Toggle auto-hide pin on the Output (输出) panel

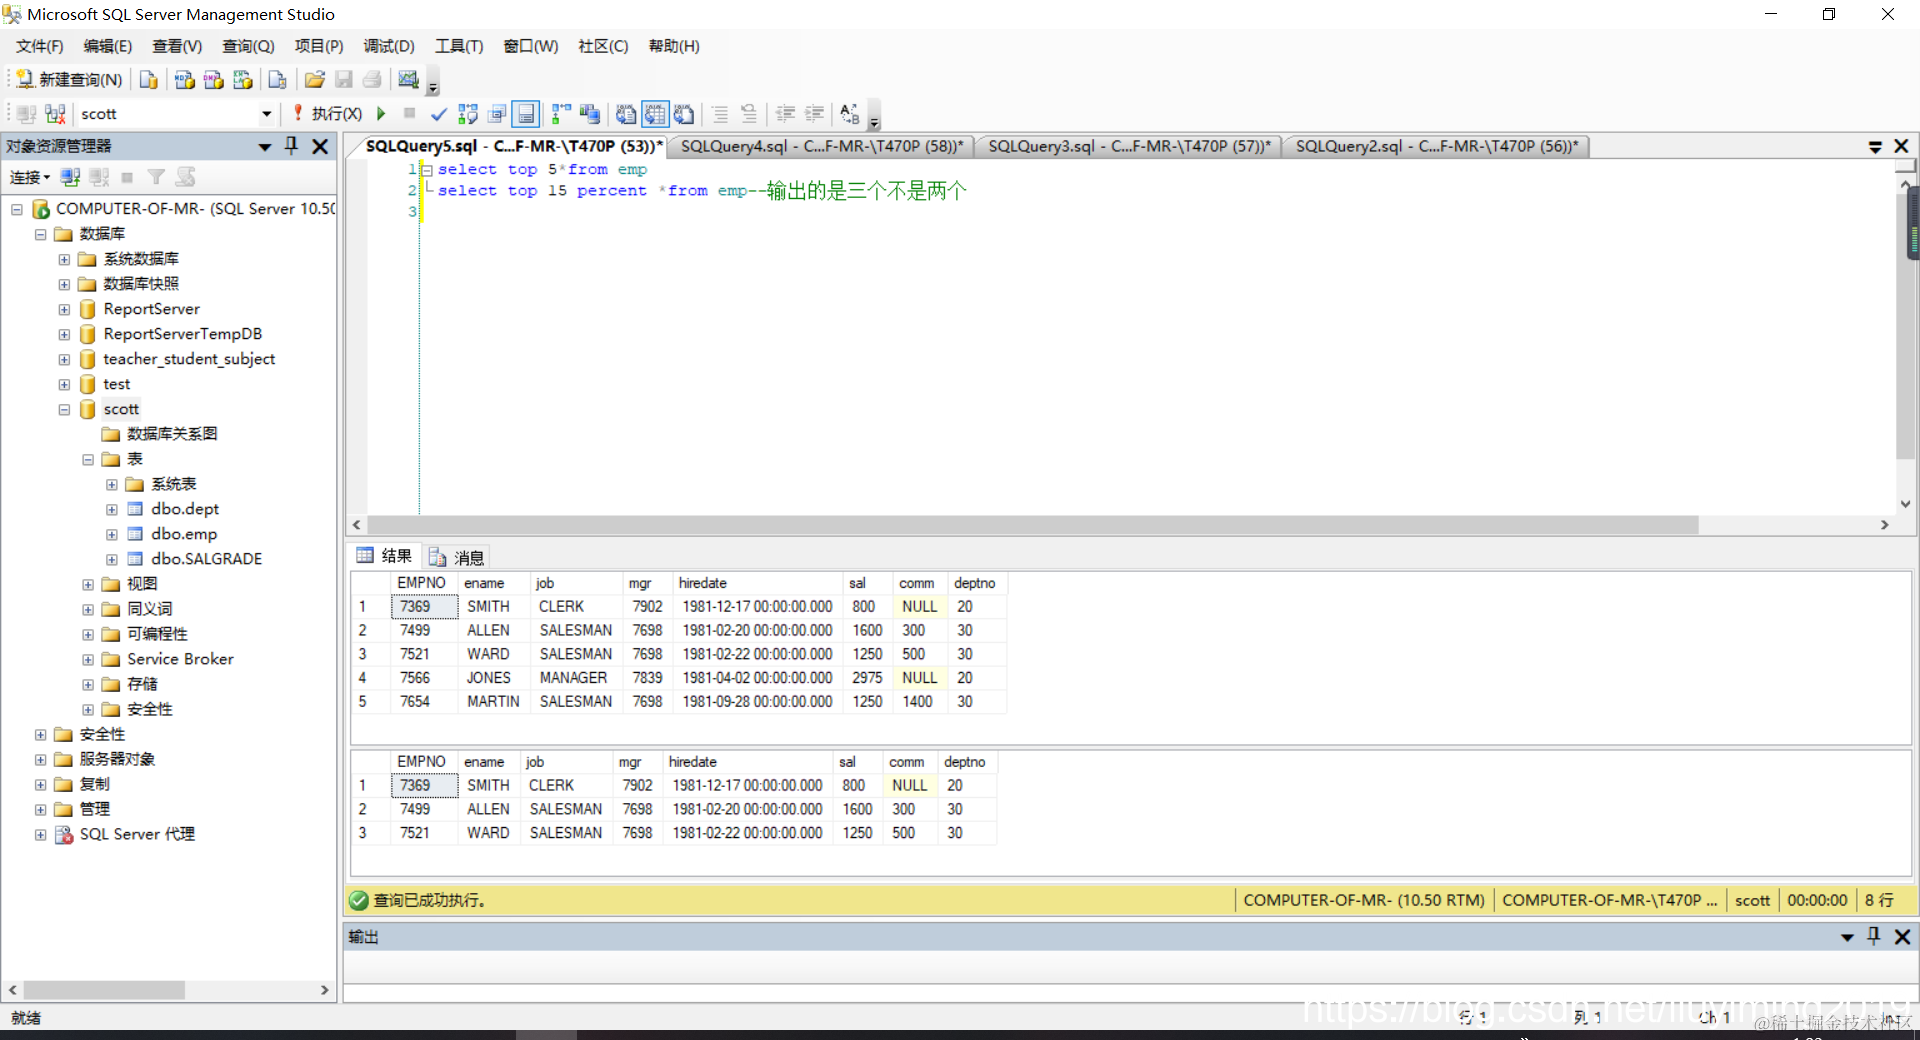(1874, 936)
